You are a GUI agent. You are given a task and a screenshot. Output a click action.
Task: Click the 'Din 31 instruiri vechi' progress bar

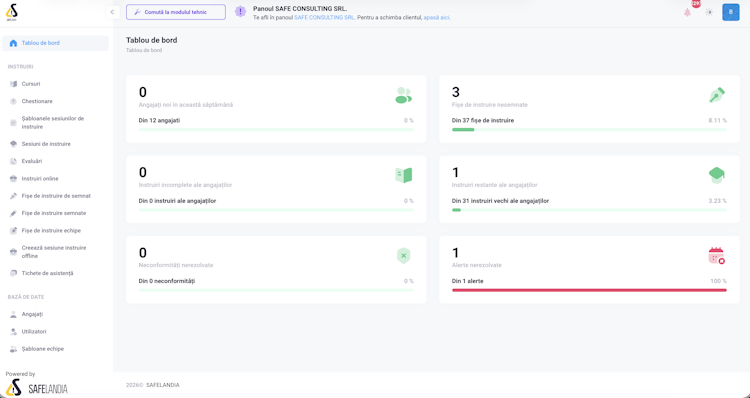(x=589, y=210)
